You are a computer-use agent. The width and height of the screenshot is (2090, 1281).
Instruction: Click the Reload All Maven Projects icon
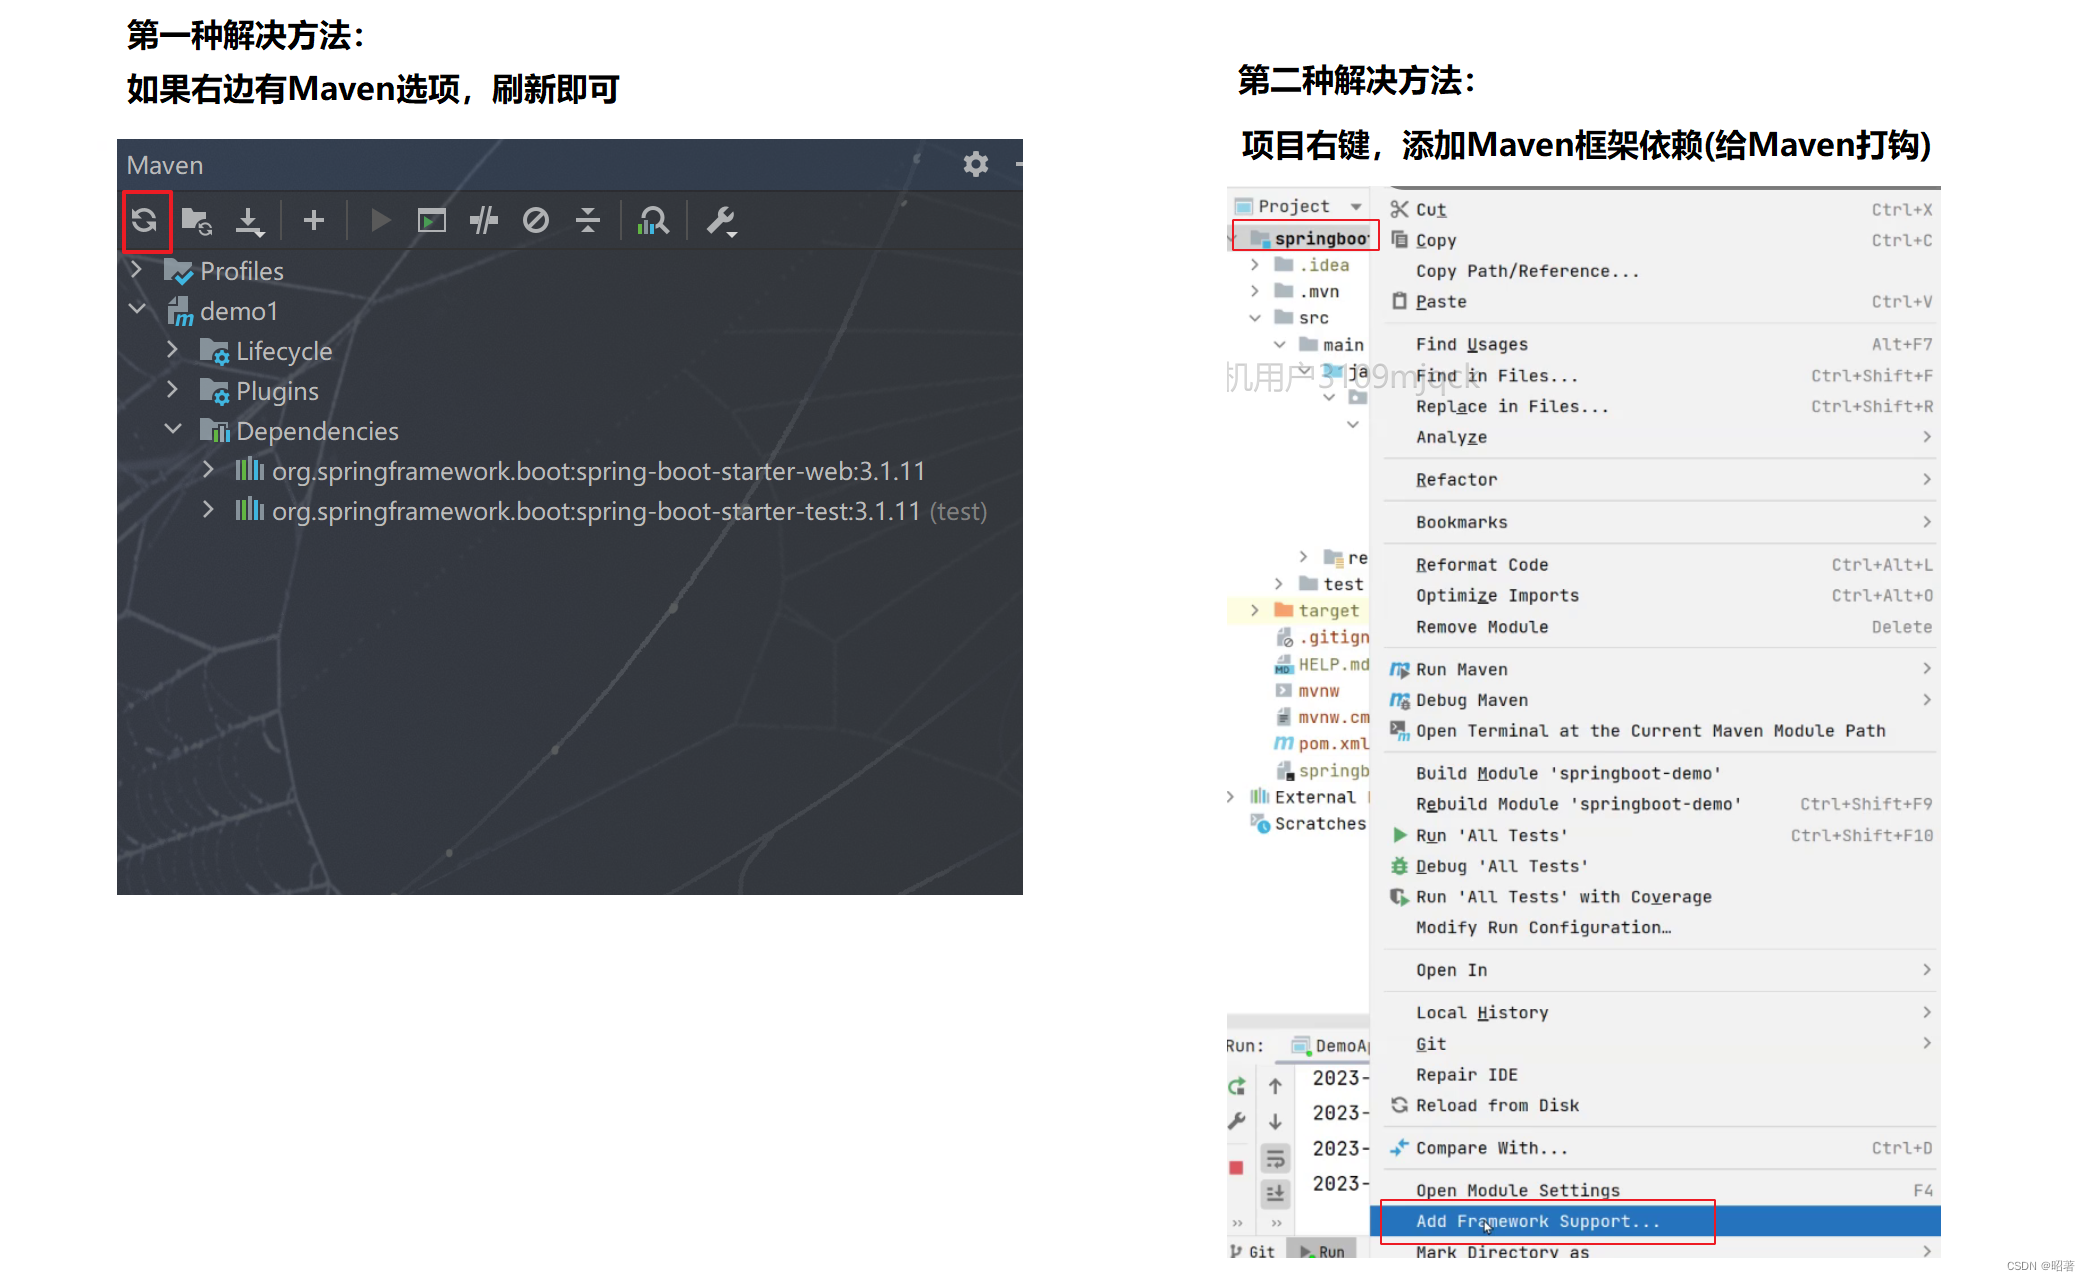tap(145, 220)
